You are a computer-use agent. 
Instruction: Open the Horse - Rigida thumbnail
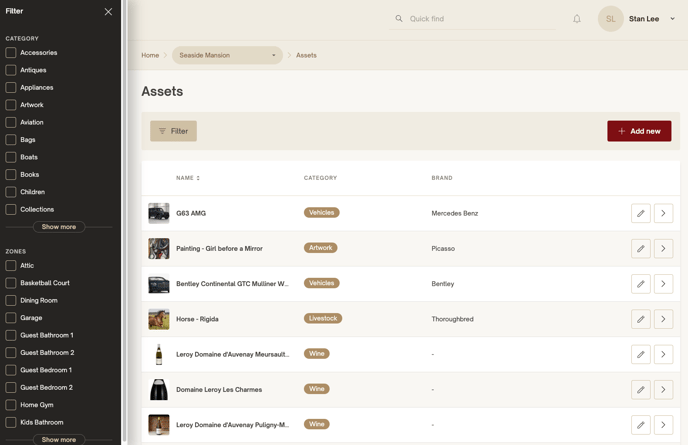pos(159,319)
